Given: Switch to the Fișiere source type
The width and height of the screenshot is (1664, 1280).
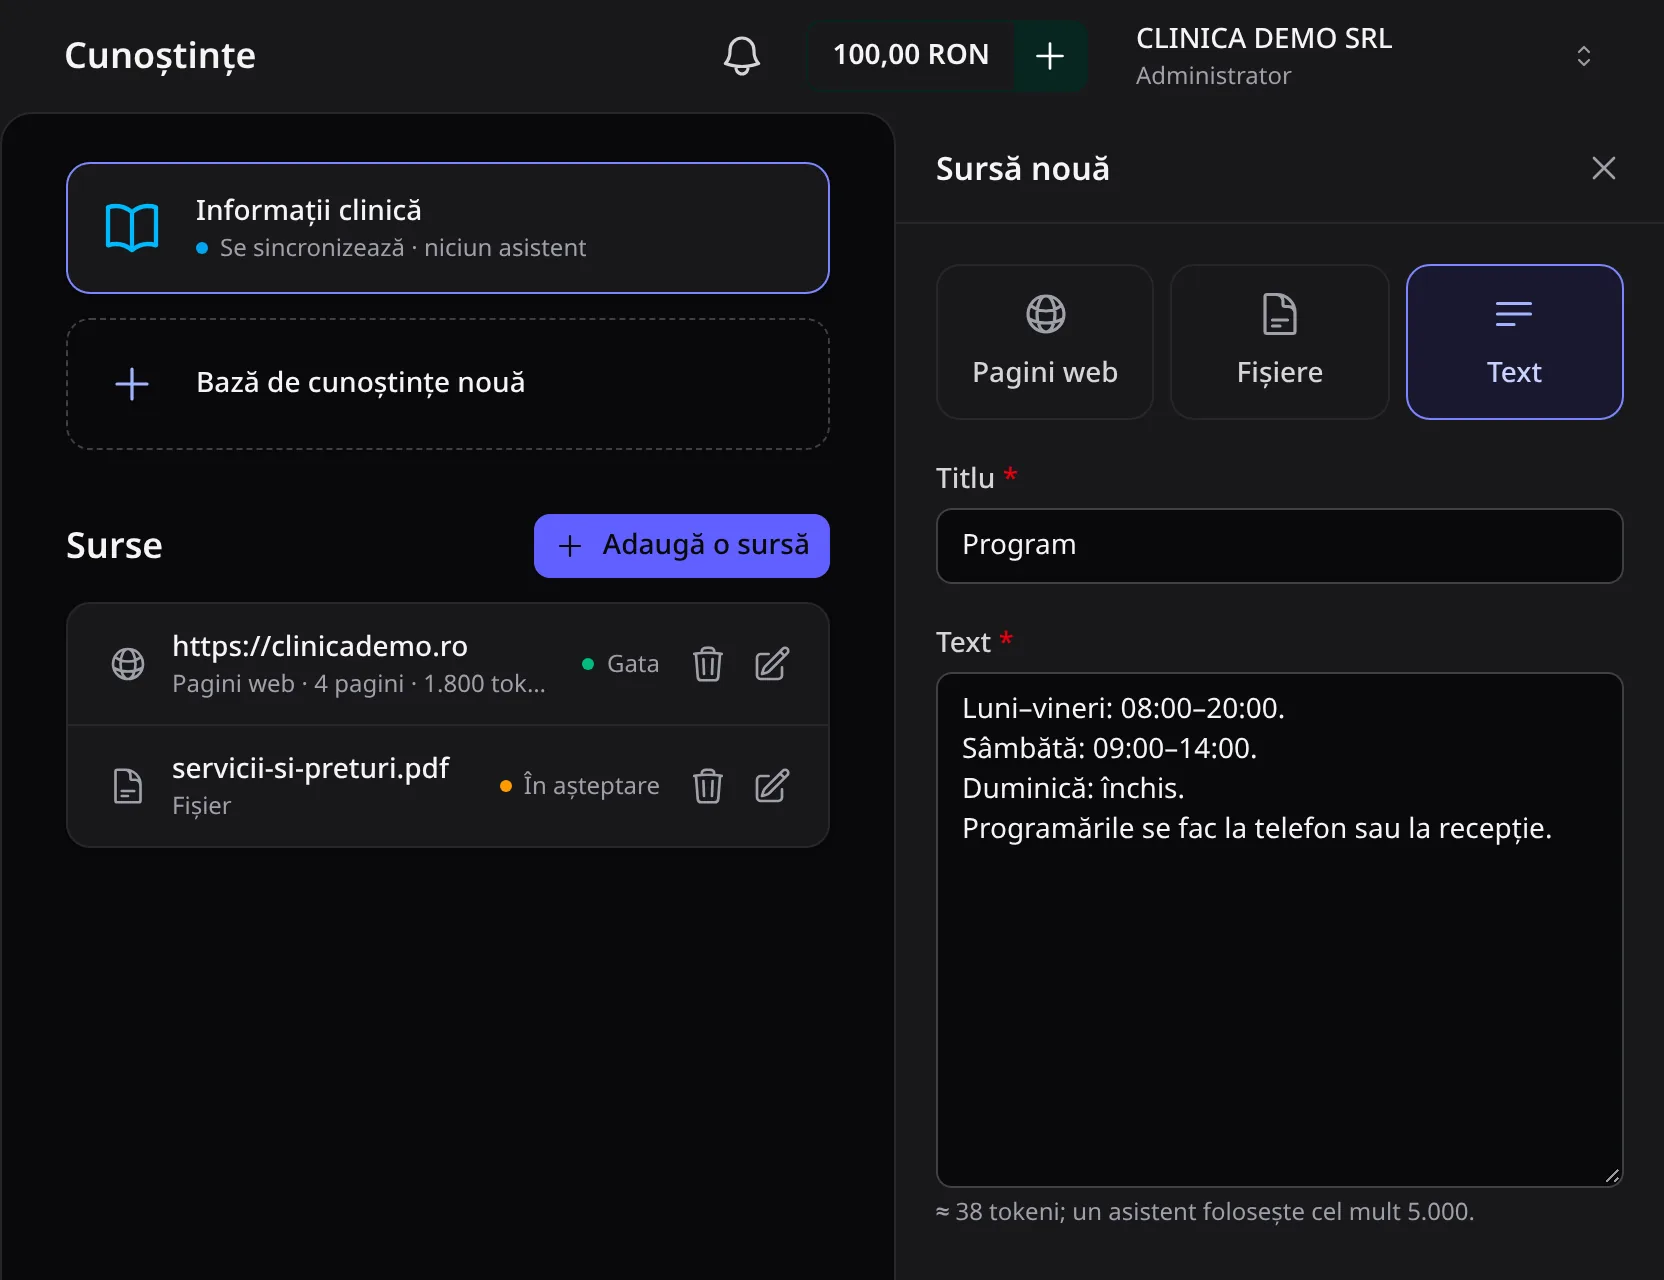Looking at the screenshot, I should pos(1280,342).
